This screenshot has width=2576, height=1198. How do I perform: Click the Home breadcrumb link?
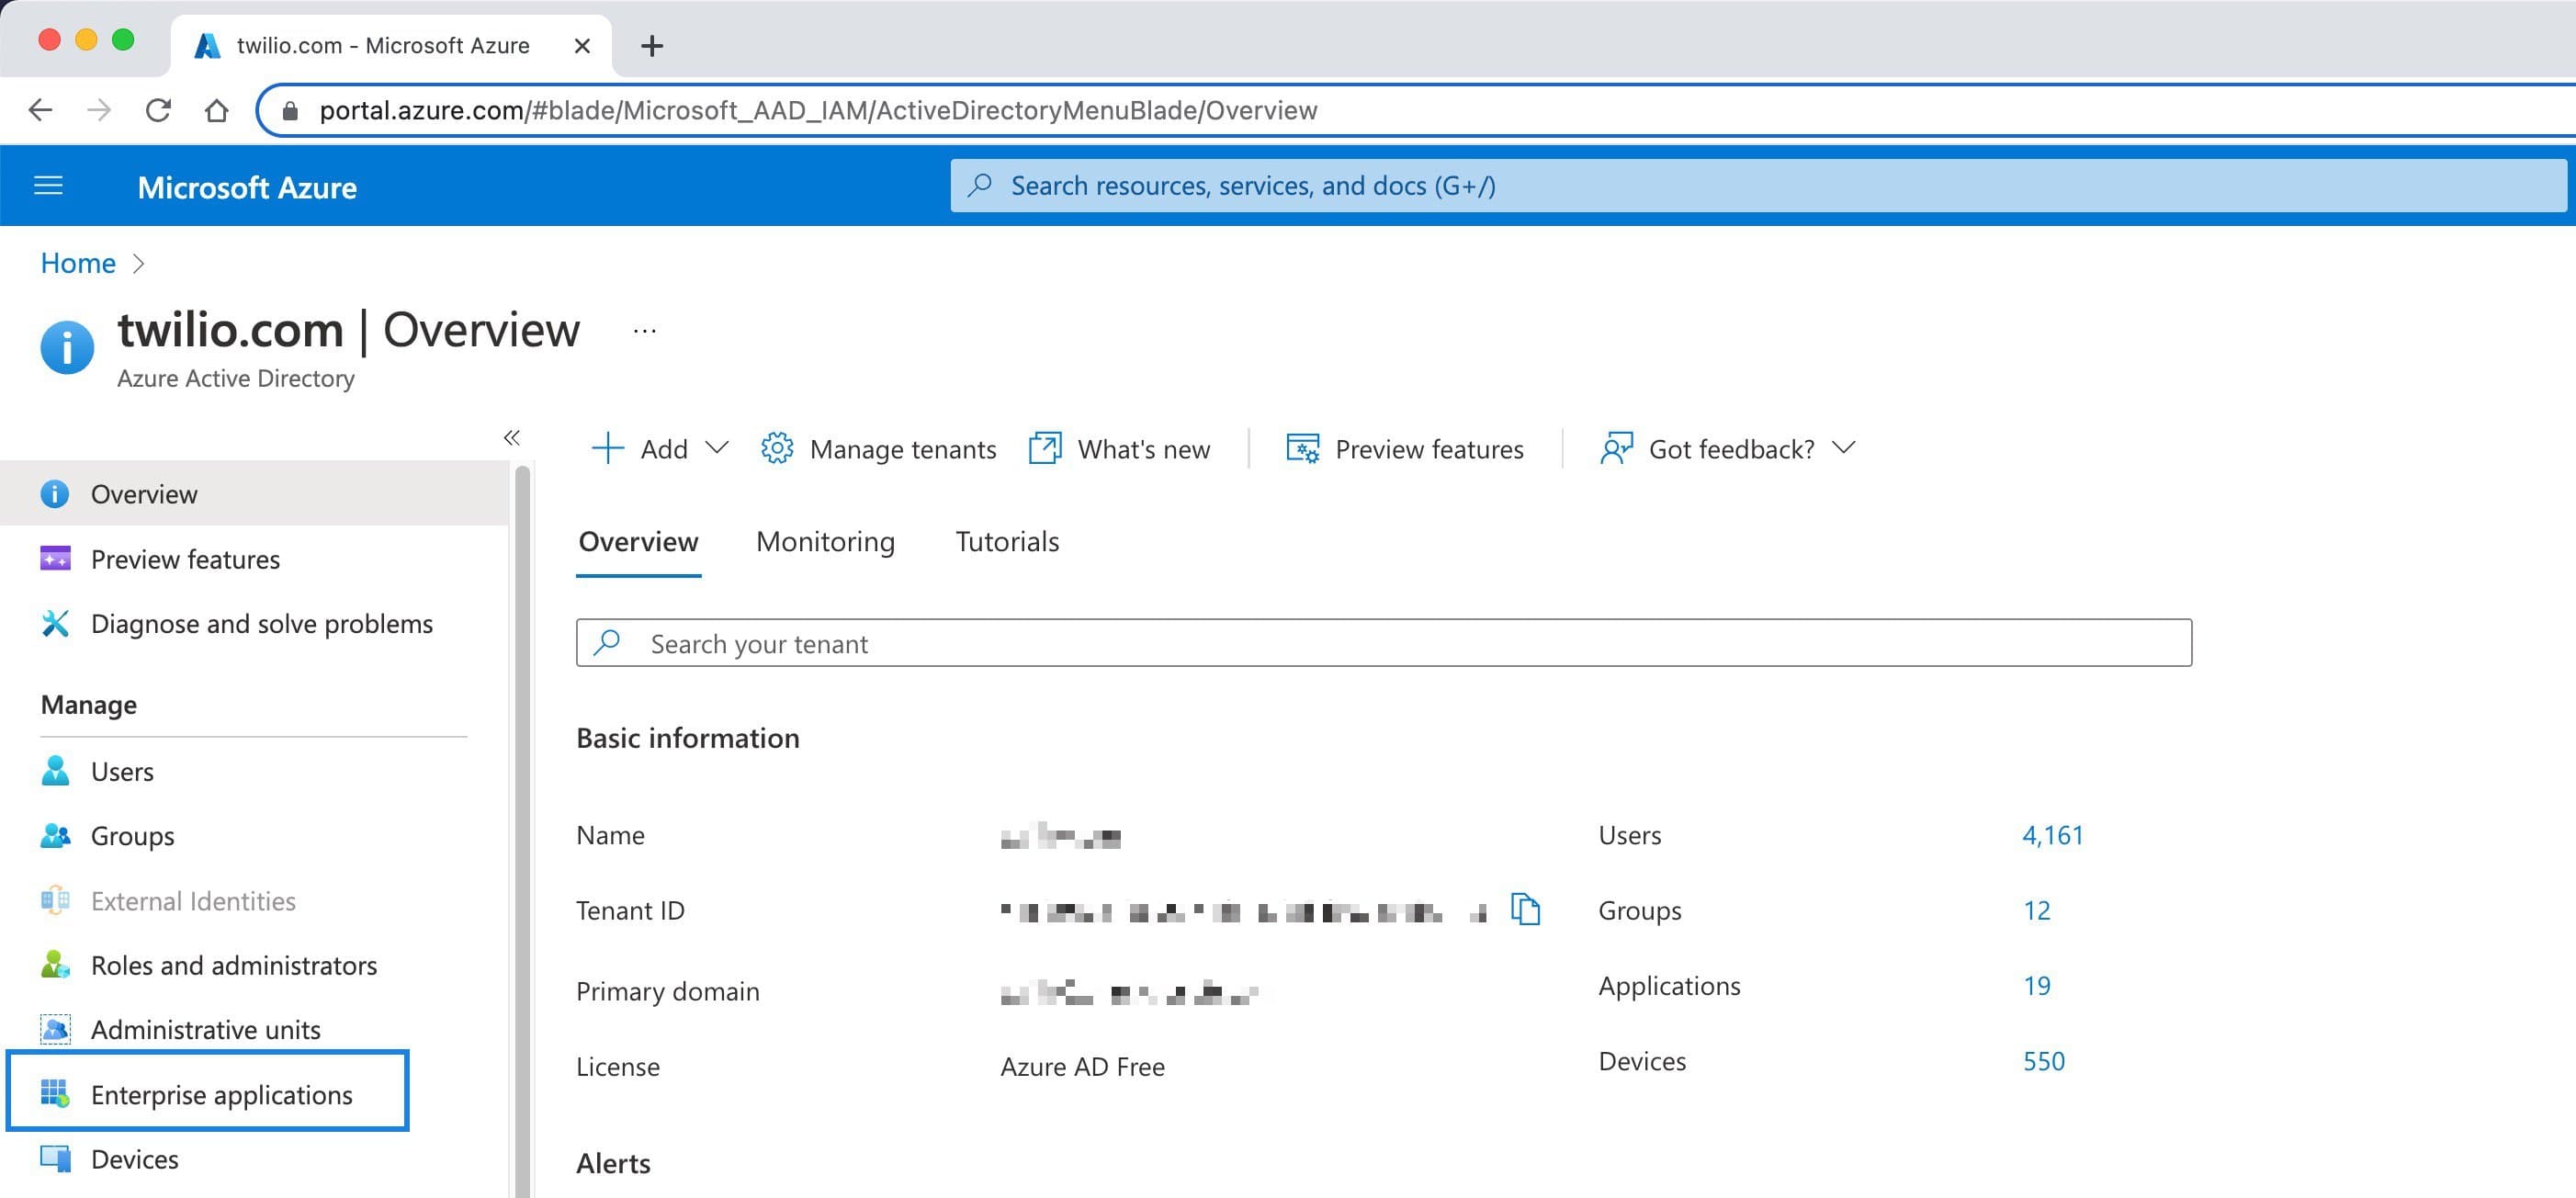77,262
